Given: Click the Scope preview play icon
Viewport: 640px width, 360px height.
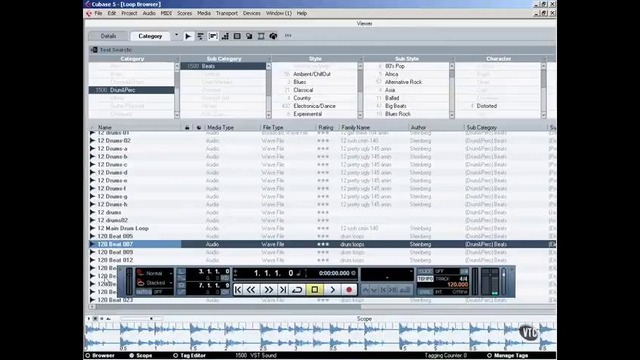Looking at the screenshot, I should pos(89,318).
